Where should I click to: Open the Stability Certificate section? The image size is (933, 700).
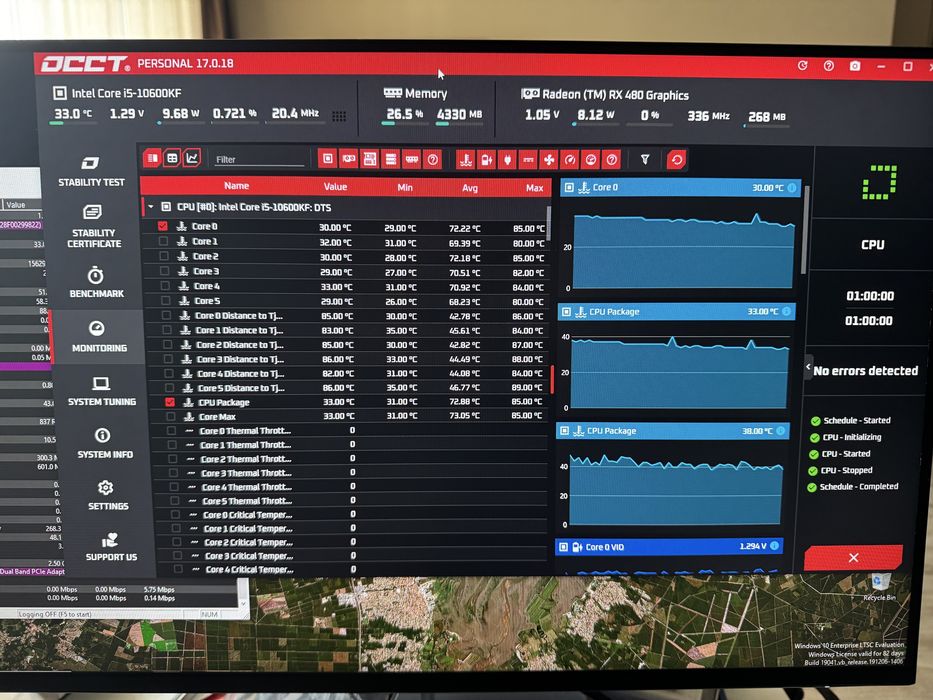pos(93,227)
